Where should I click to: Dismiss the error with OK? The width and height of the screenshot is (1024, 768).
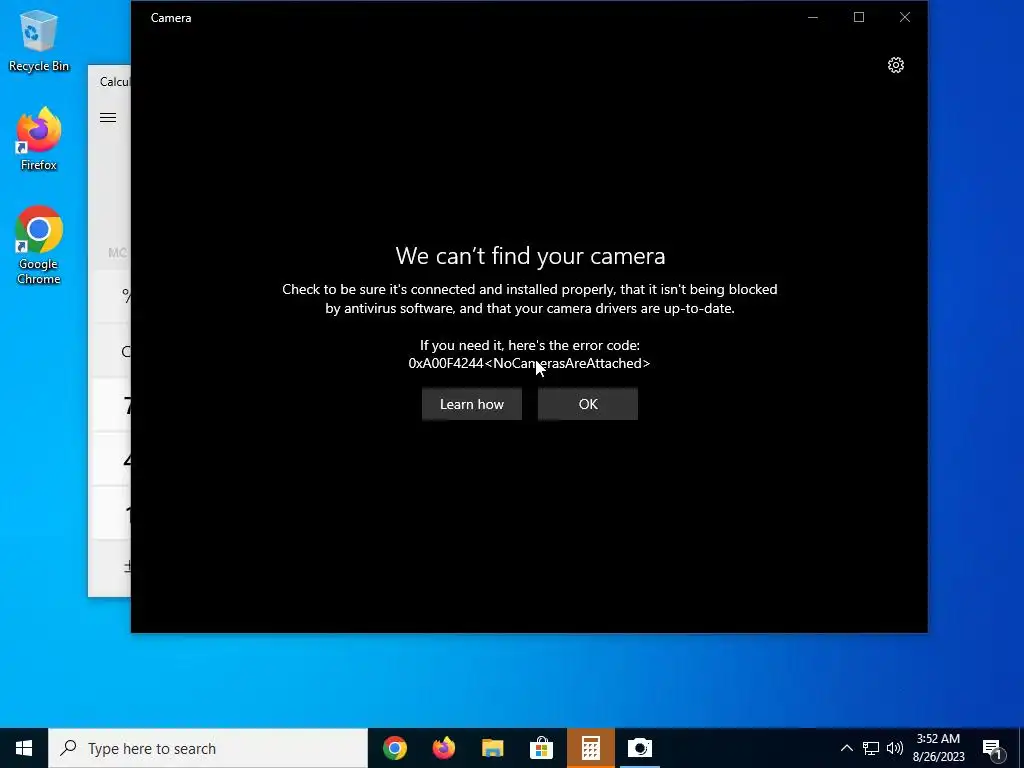(x=588, y=404)
